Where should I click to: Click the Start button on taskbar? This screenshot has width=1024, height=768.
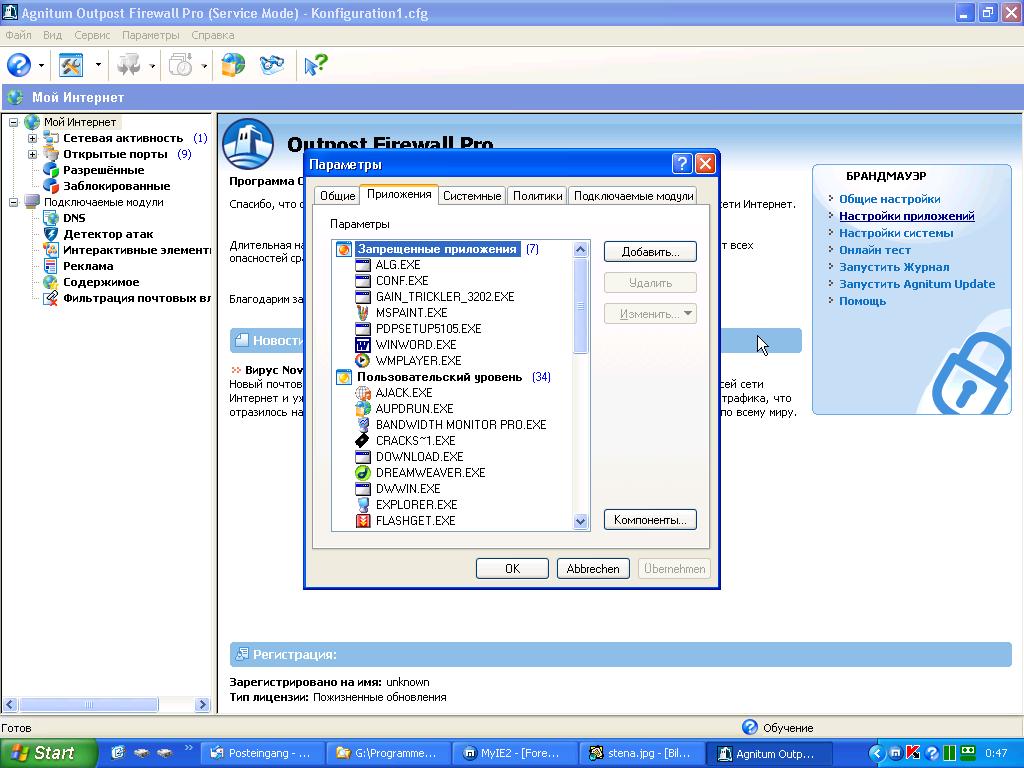tap(47, 753)
